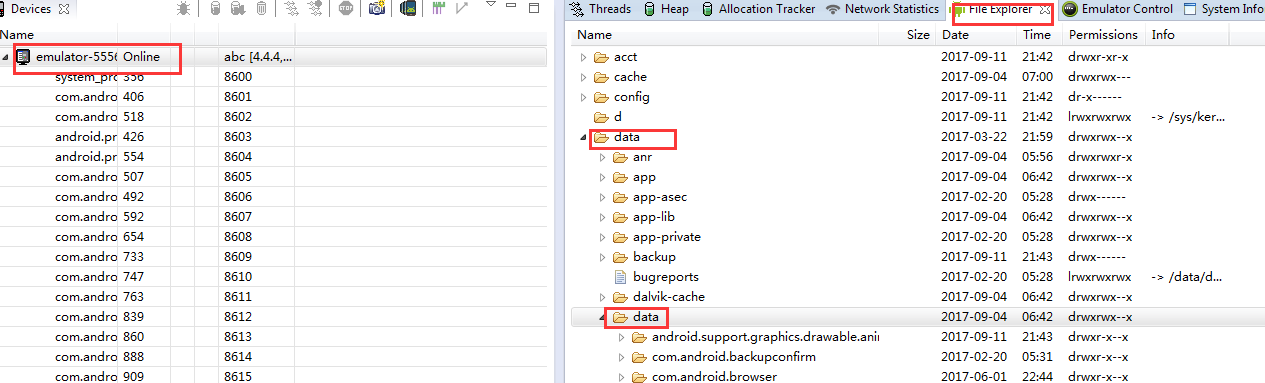This screenshot has height=383, width=1265.
Task: Click the Cause GC trash can icon
Action: (261, 8)
